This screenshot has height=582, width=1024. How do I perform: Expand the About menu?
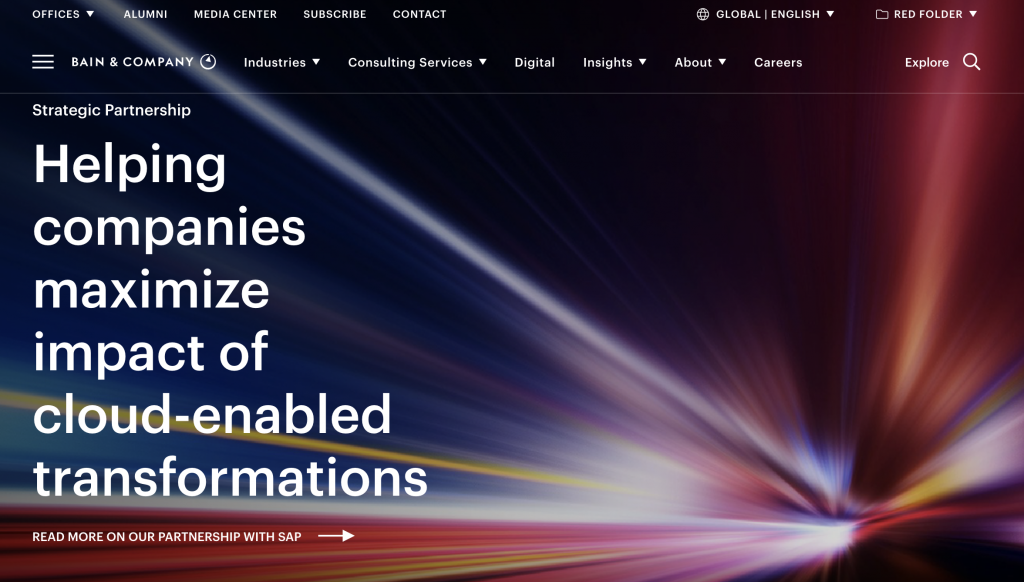700,62
